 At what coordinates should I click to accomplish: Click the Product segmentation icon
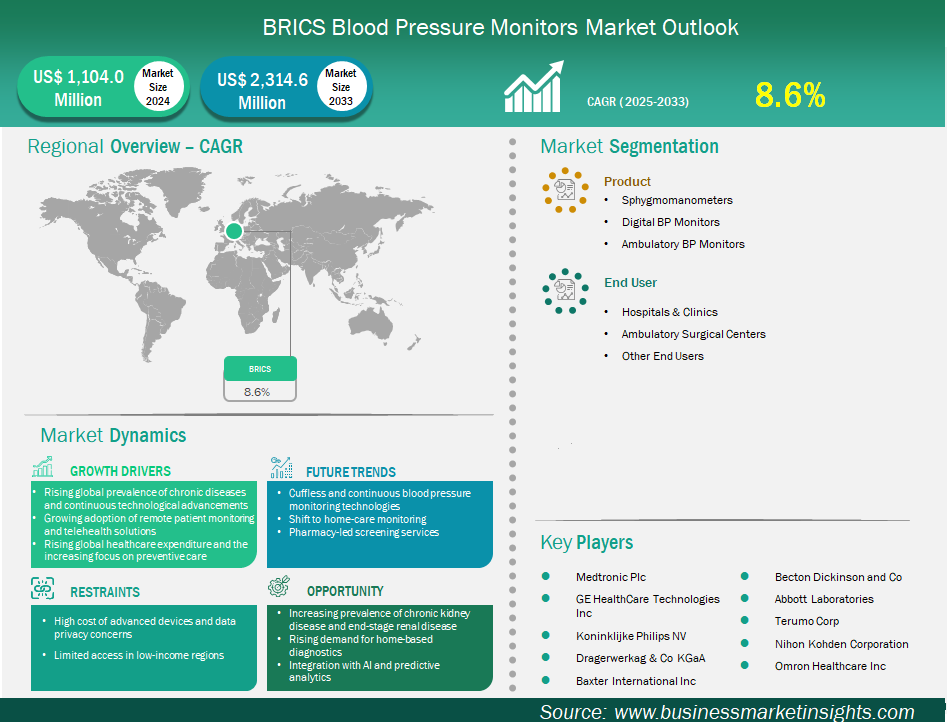click(x=566, y=190)
